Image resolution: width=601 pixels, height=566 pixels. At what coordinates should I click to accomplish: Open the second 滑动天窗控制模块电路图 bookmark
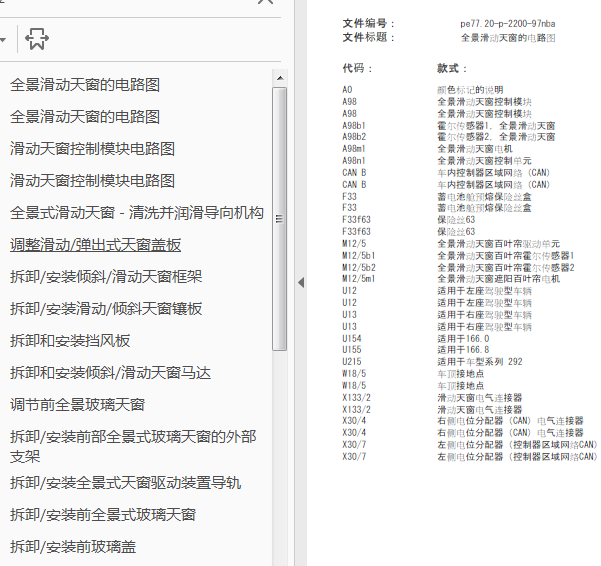(x=92, y=181)
